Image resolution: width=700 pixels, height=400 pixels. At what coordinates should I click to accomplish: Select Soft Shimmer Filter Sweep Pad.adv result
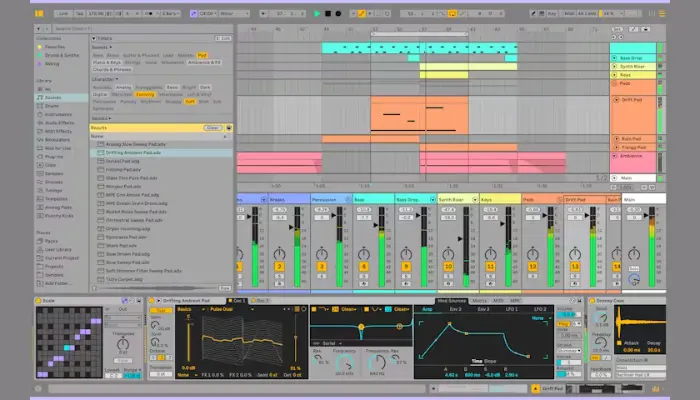pos(161,271)
